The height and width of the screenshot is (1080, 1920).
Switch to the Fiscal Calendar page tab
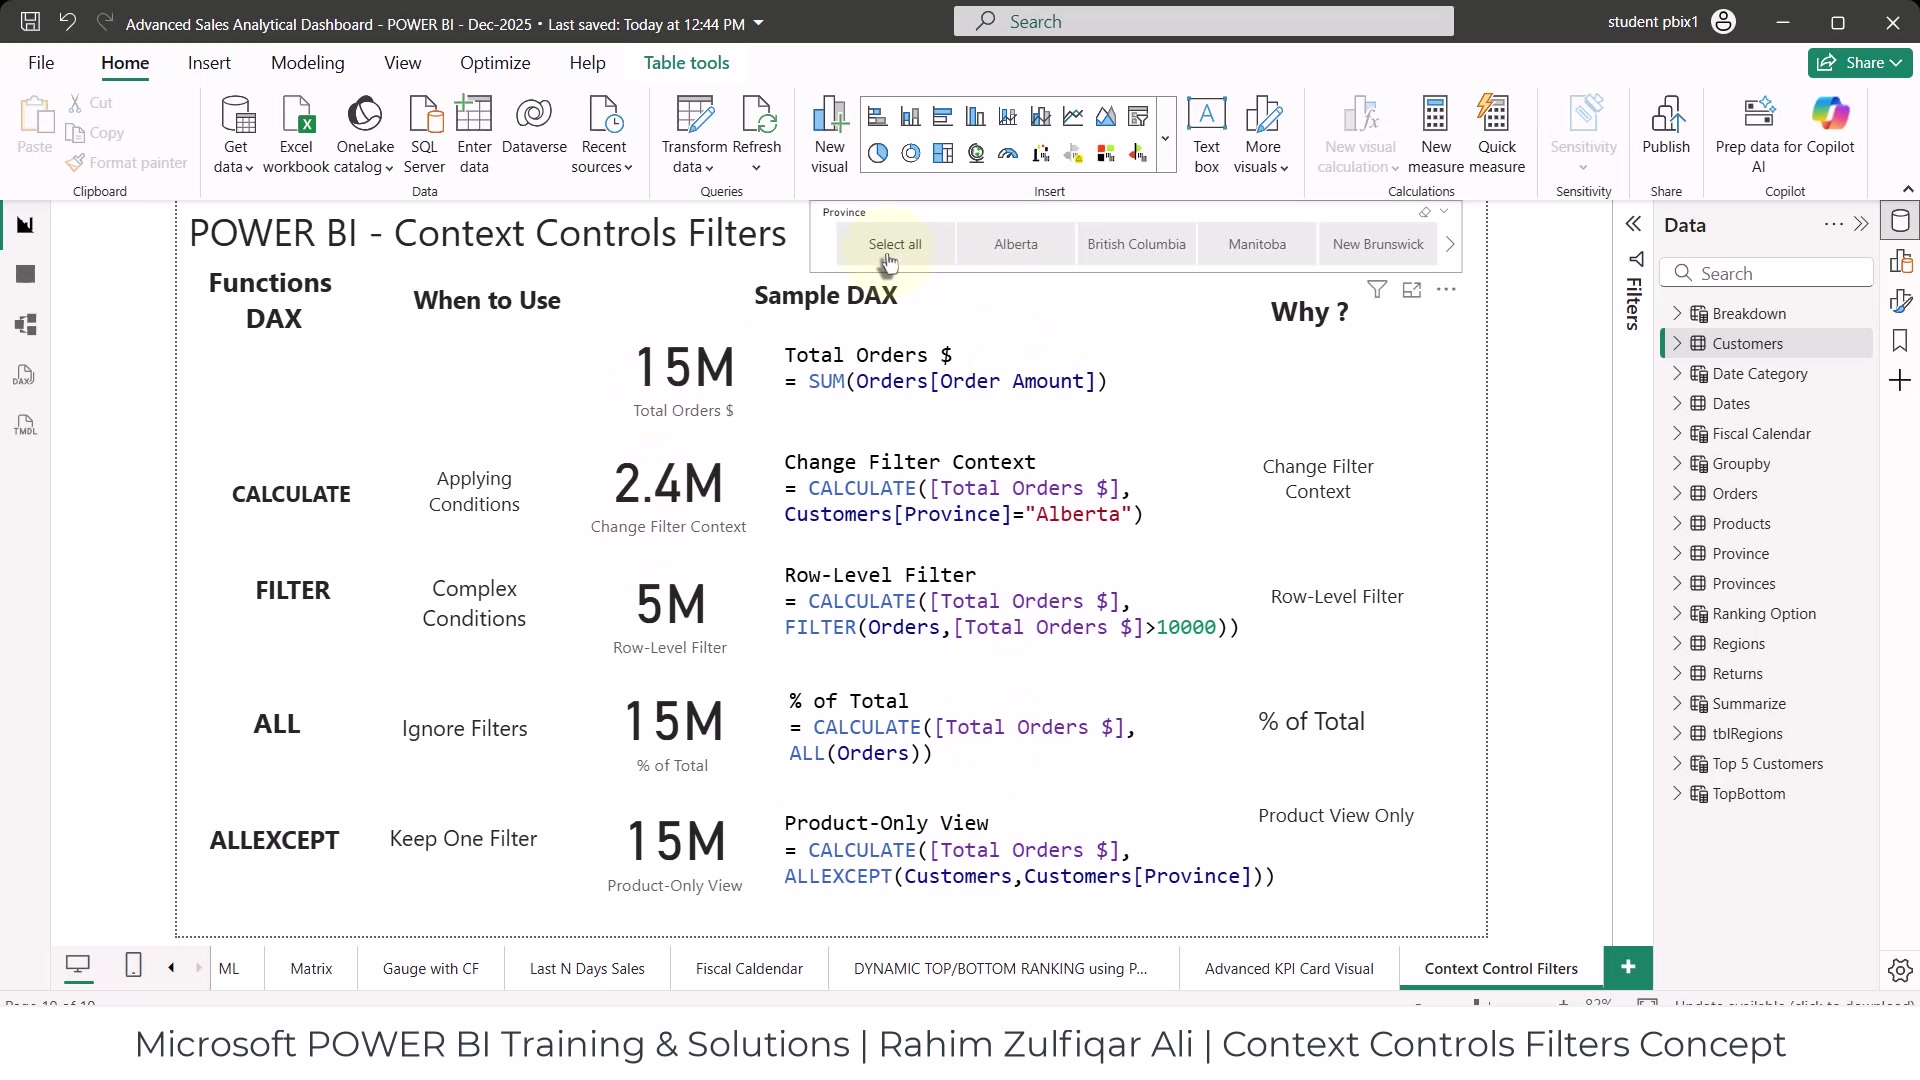pyautogui.click(x=749, y=968)
